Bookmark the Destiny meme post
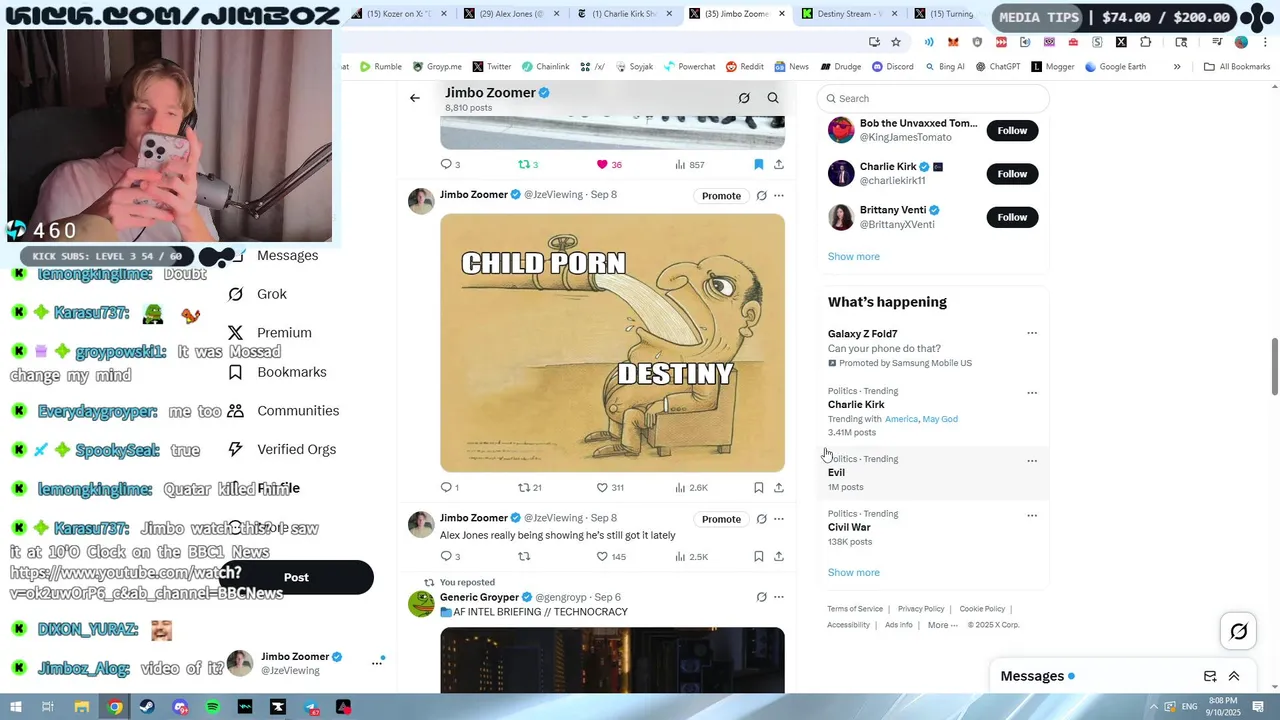The width and height of the screenshot is (1280, 720). click(759, 488)
